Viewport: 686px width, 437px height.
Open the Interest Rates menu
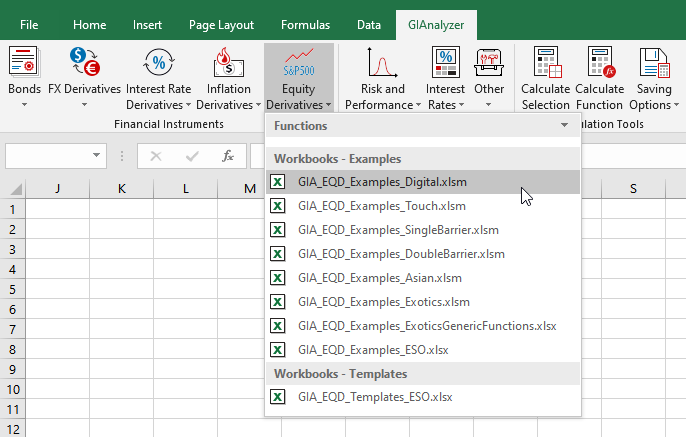[445, 77]
